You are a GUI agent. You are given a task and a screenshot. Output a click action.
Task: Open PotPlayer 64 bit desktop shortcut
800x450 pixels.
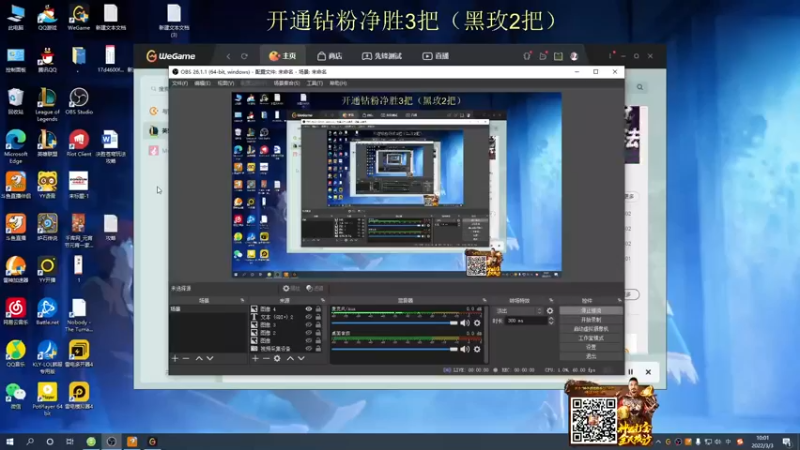point(47,399)
